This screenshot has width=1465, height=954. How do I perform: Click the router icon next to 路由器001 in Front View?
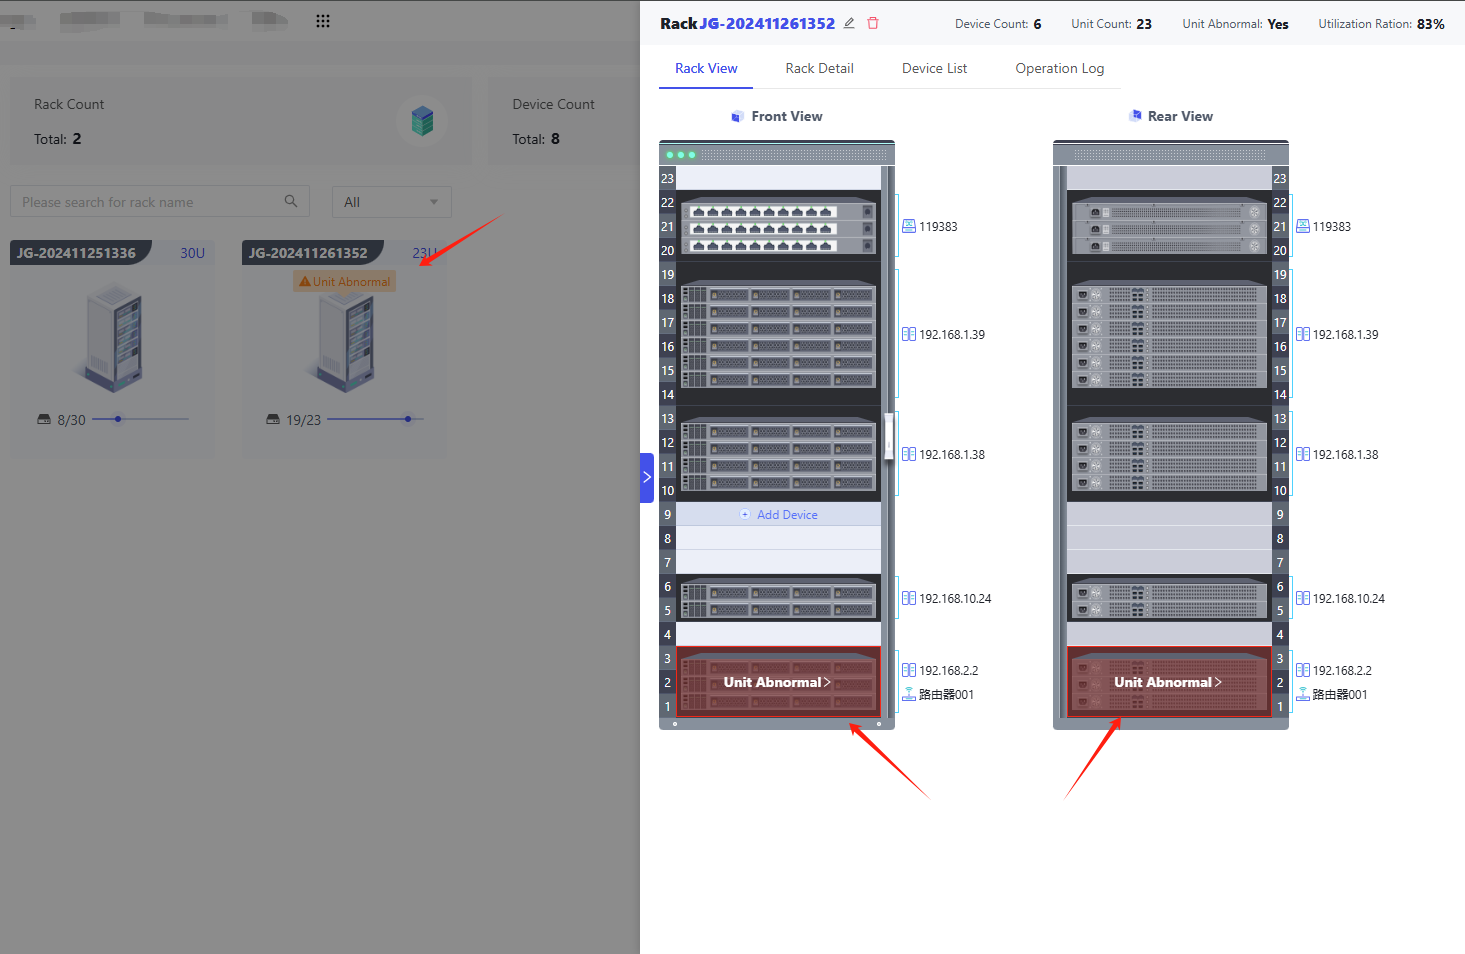[x=909, y=694]
